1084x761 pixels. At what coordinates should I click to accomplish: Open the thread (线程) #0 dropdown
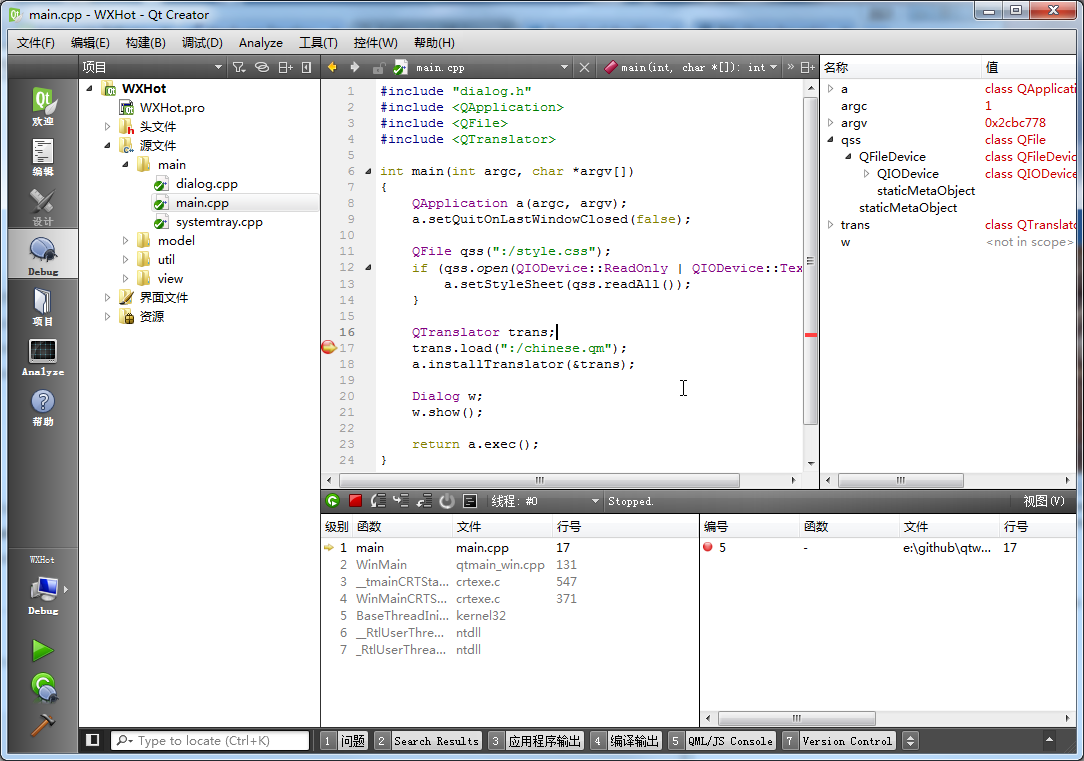tap(544, 501)
